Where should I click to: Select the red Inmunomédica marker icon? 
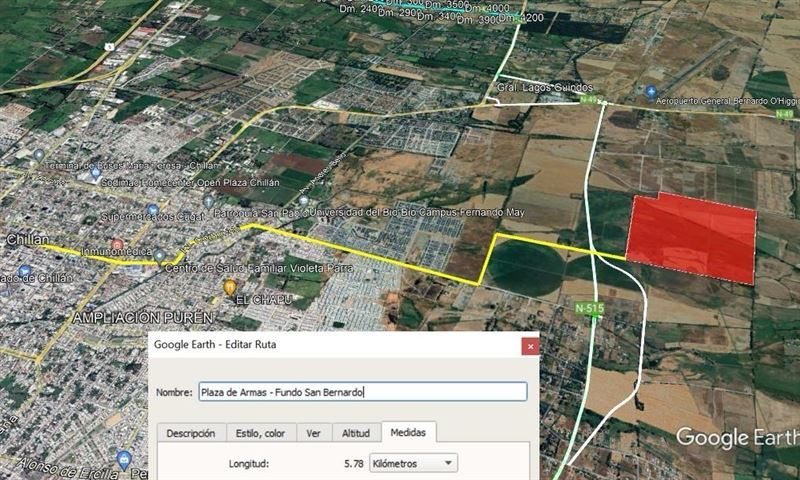pyautogui.click(x=117, y=244)
